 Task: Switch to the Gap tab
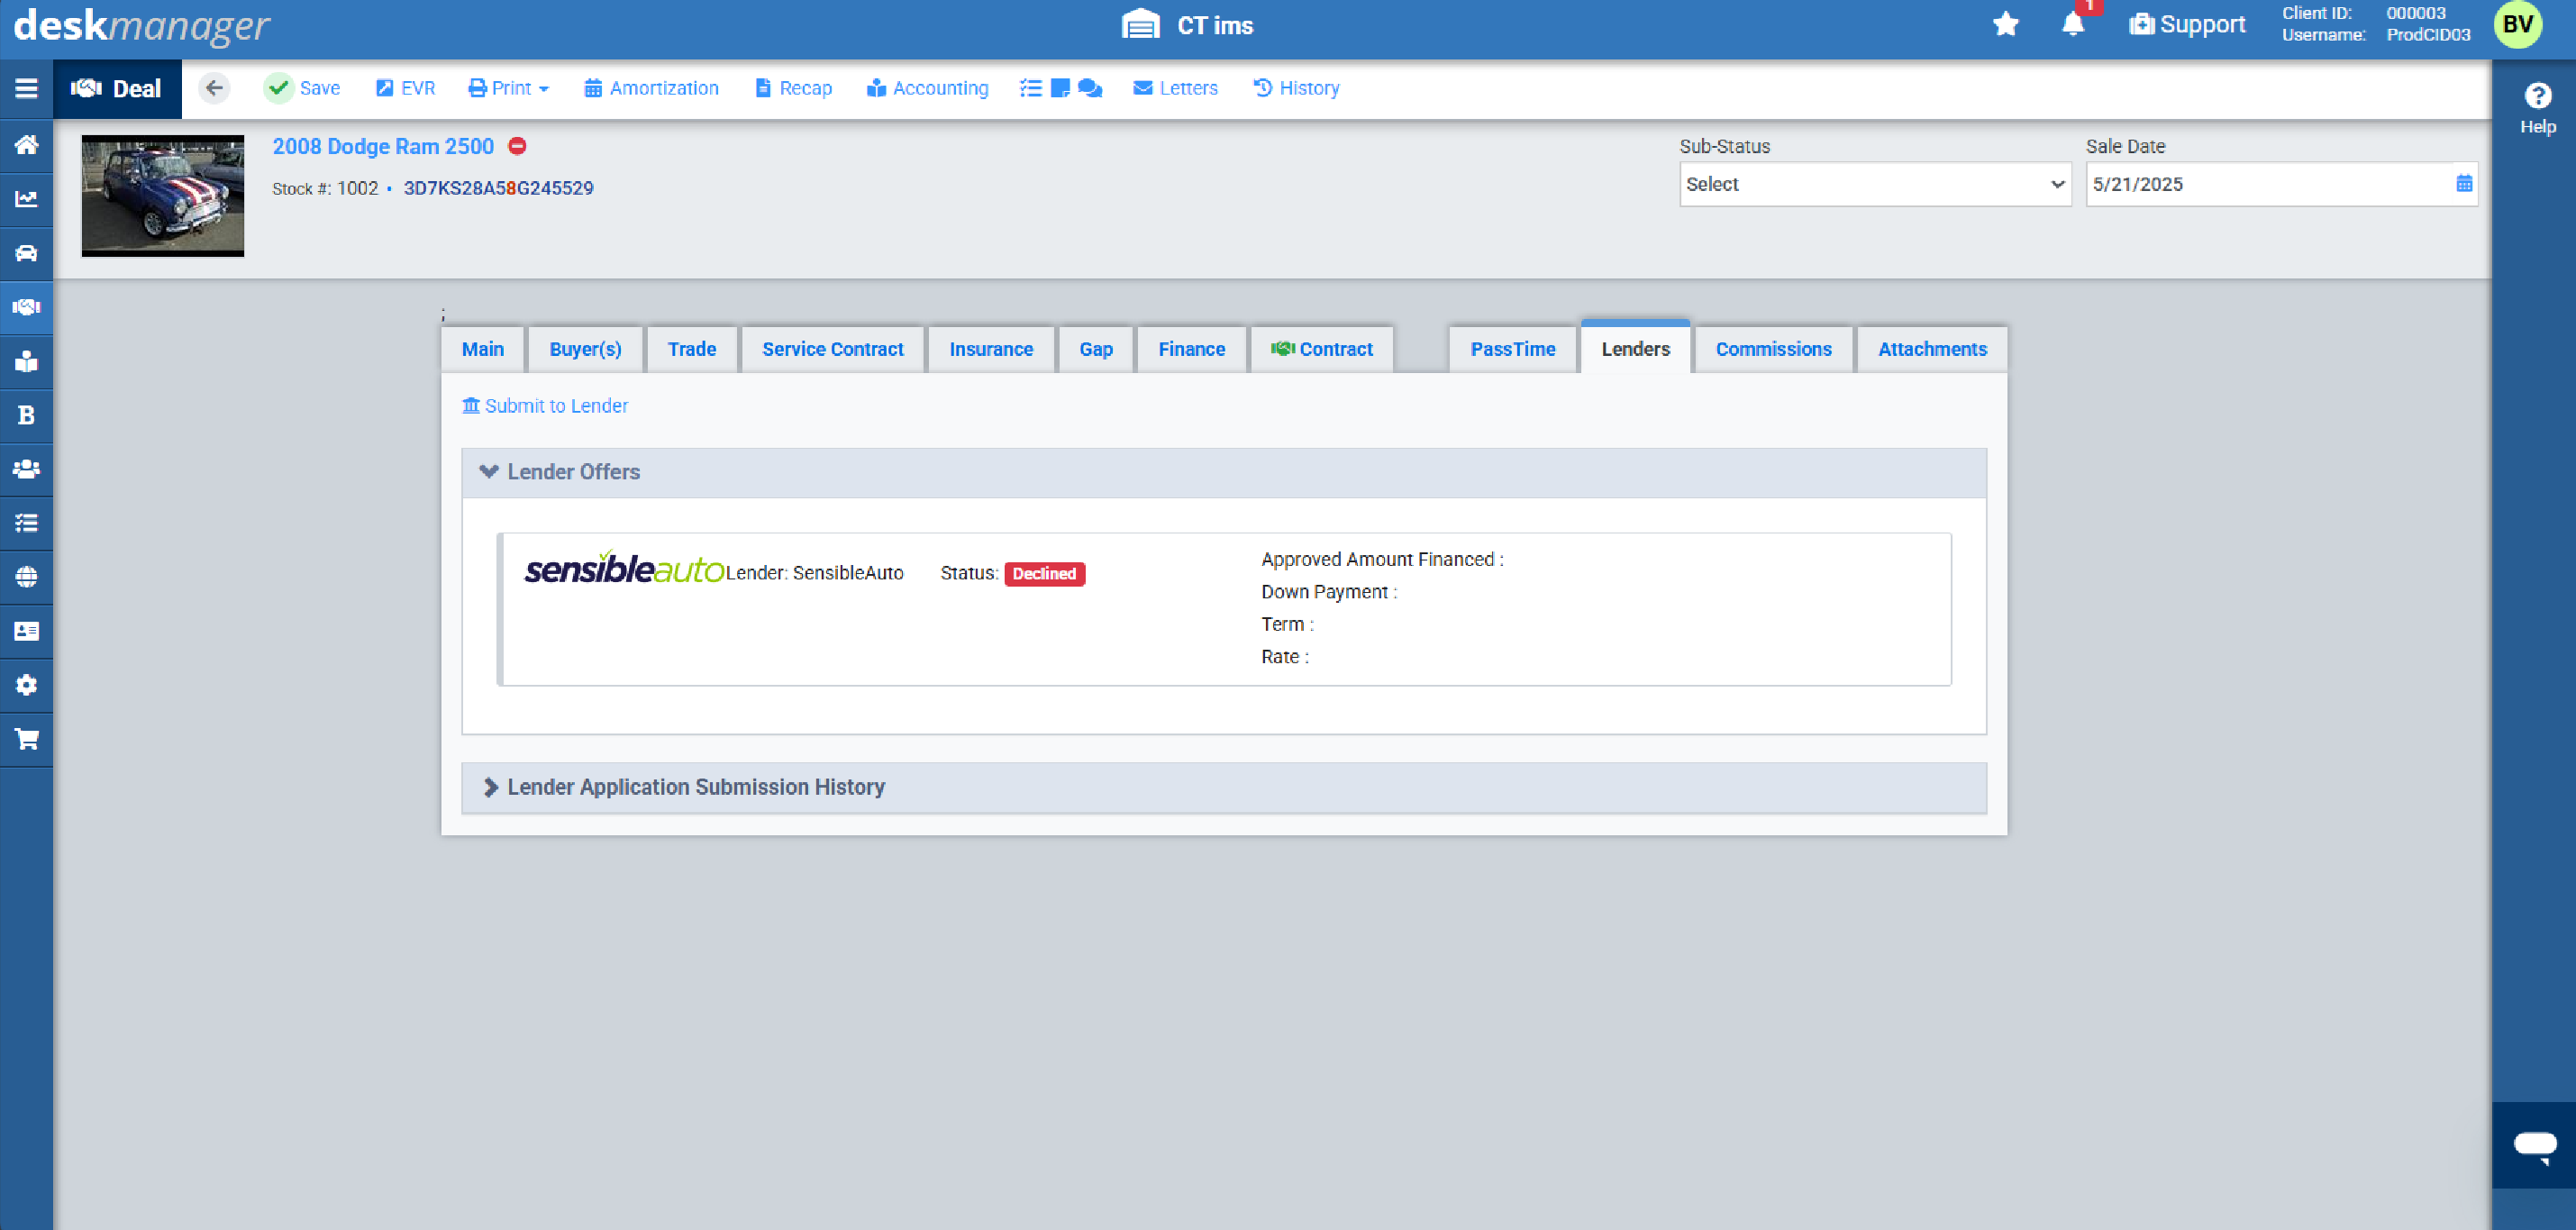tap(1096, 349)
